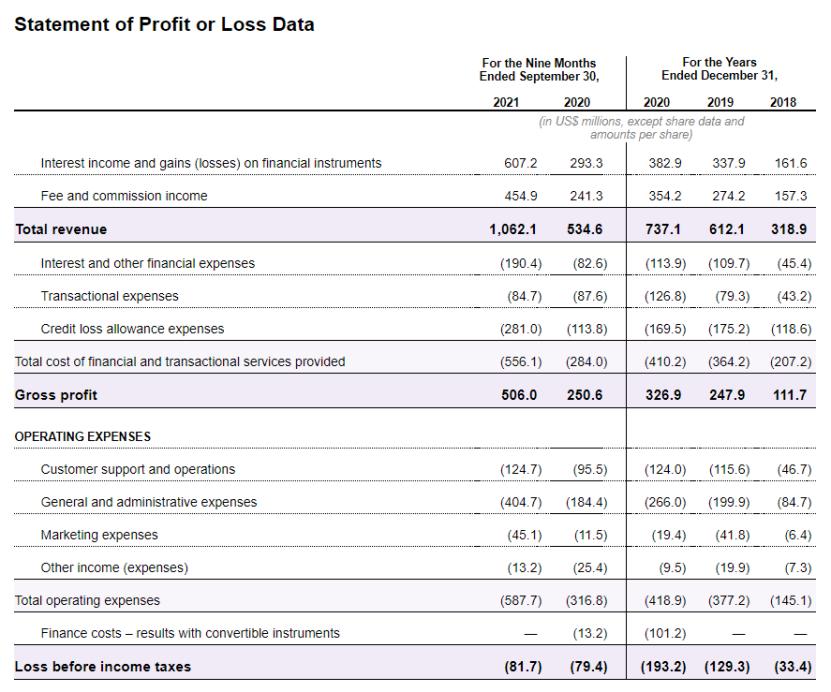Screen dimensions: 831x692
Task: Click the Marketing expenses row label
Action: (x=99, y=535)
